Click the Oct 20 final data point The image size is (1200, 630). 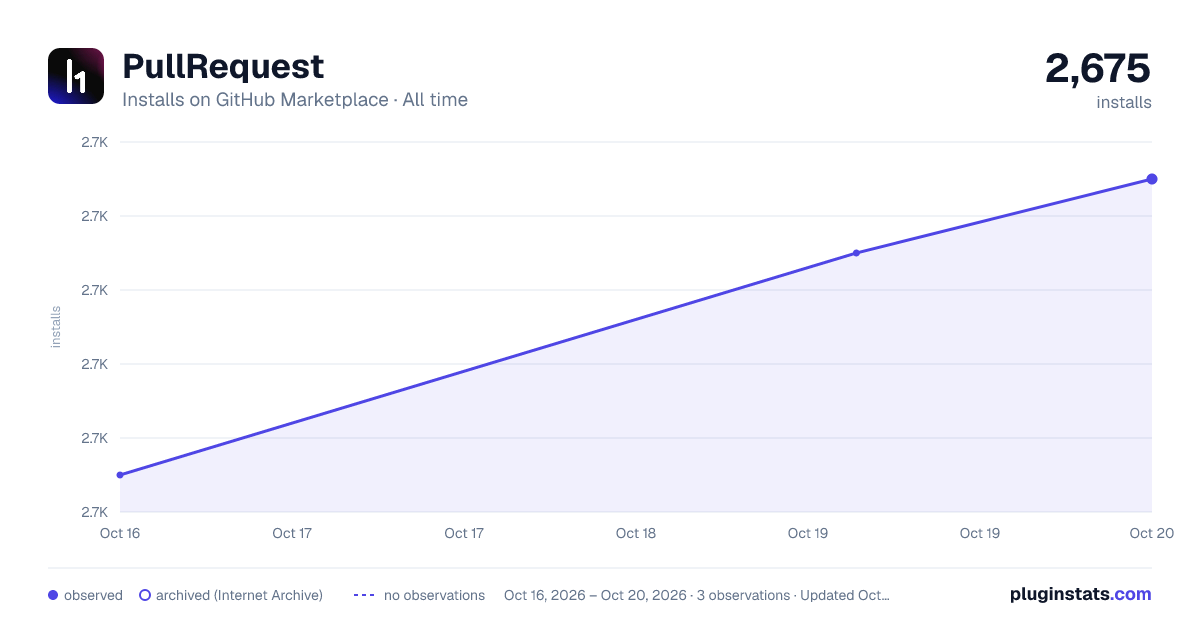(1152, 179)
